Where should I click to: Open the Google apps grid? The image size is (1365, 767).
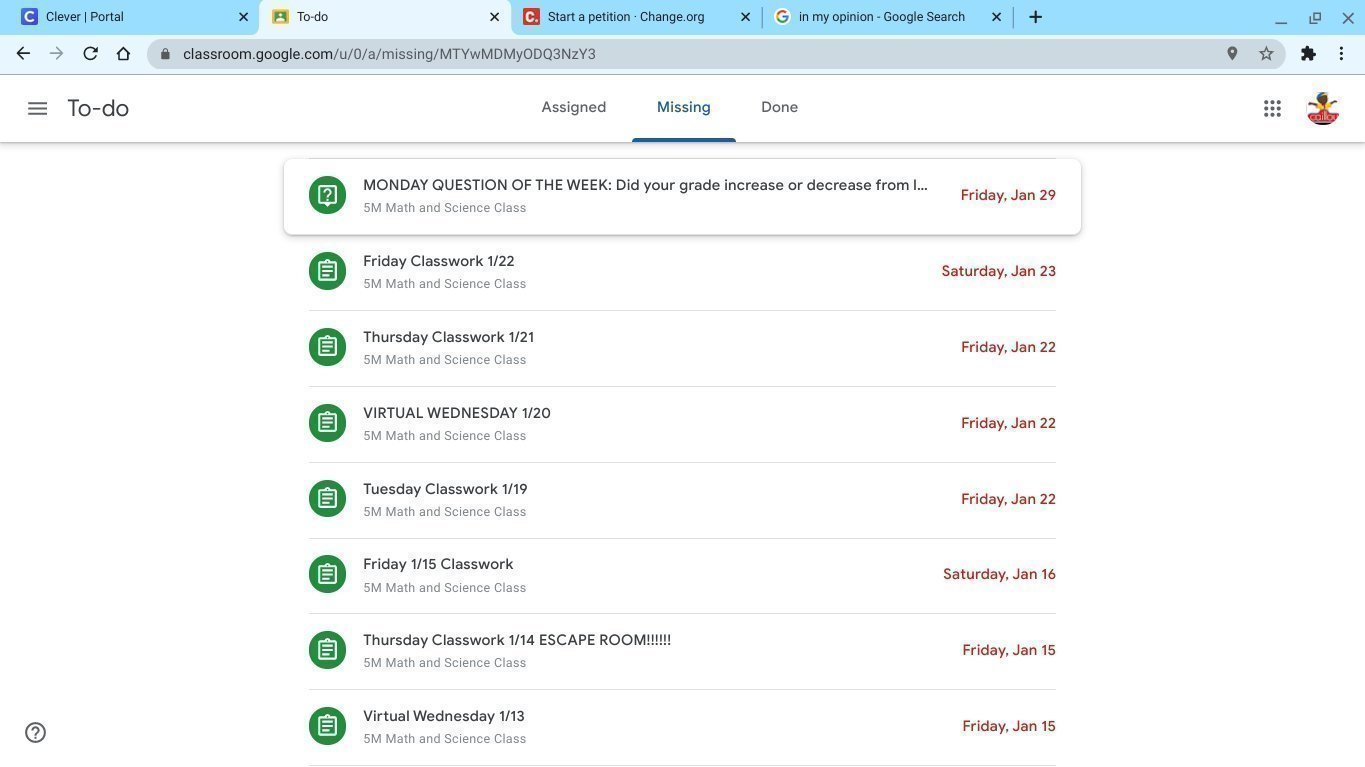[1272, 108]
